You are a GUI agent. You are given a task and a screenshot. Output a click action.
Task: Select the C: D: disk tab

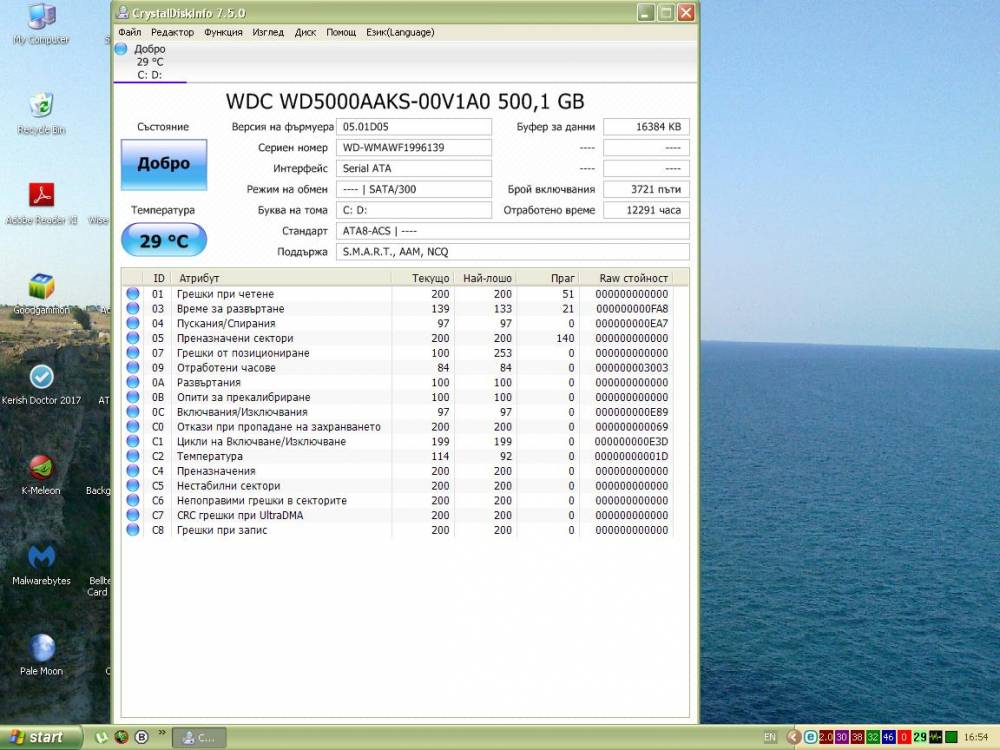[149, 62]
